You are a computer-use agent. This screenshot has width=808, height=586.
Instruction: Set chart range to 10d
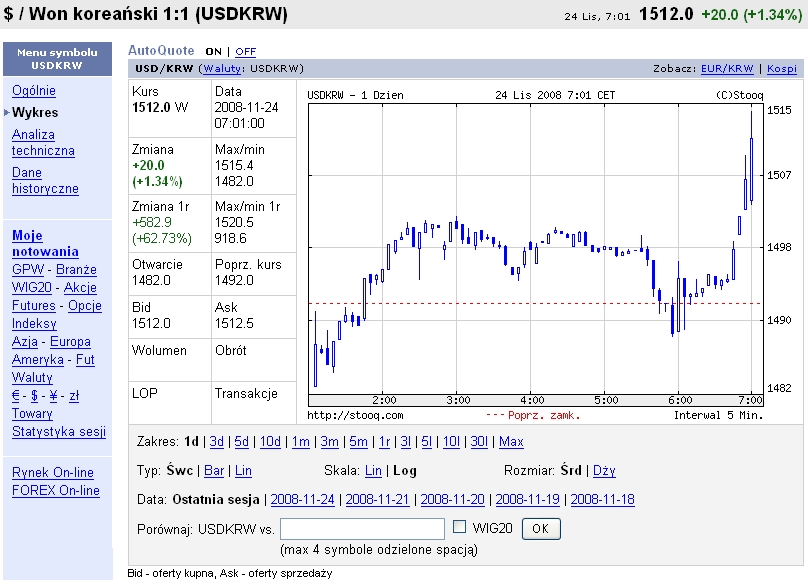270,442
